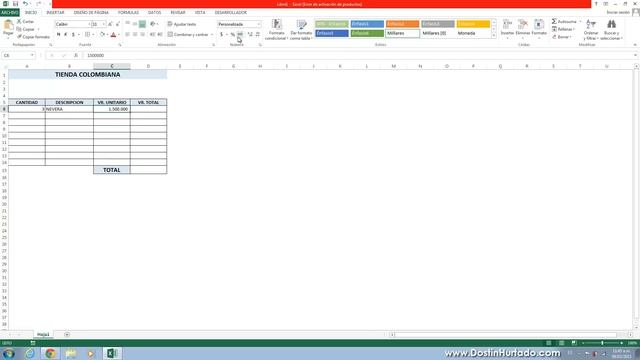
Task: Open Buscar y seleccionar menu
Action: (x=611, y=29)
